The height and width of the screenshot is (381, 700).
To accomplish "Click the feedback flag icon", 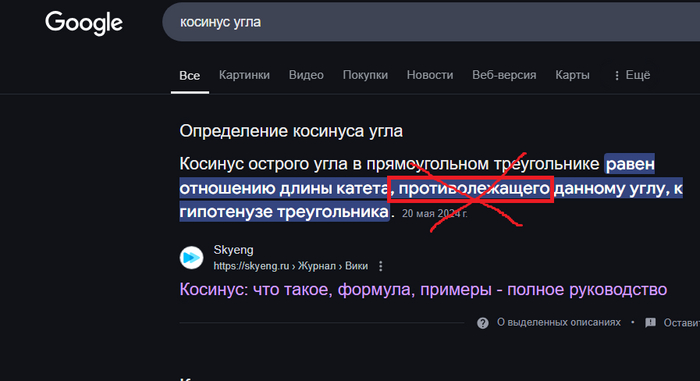I will pos(650,323).
